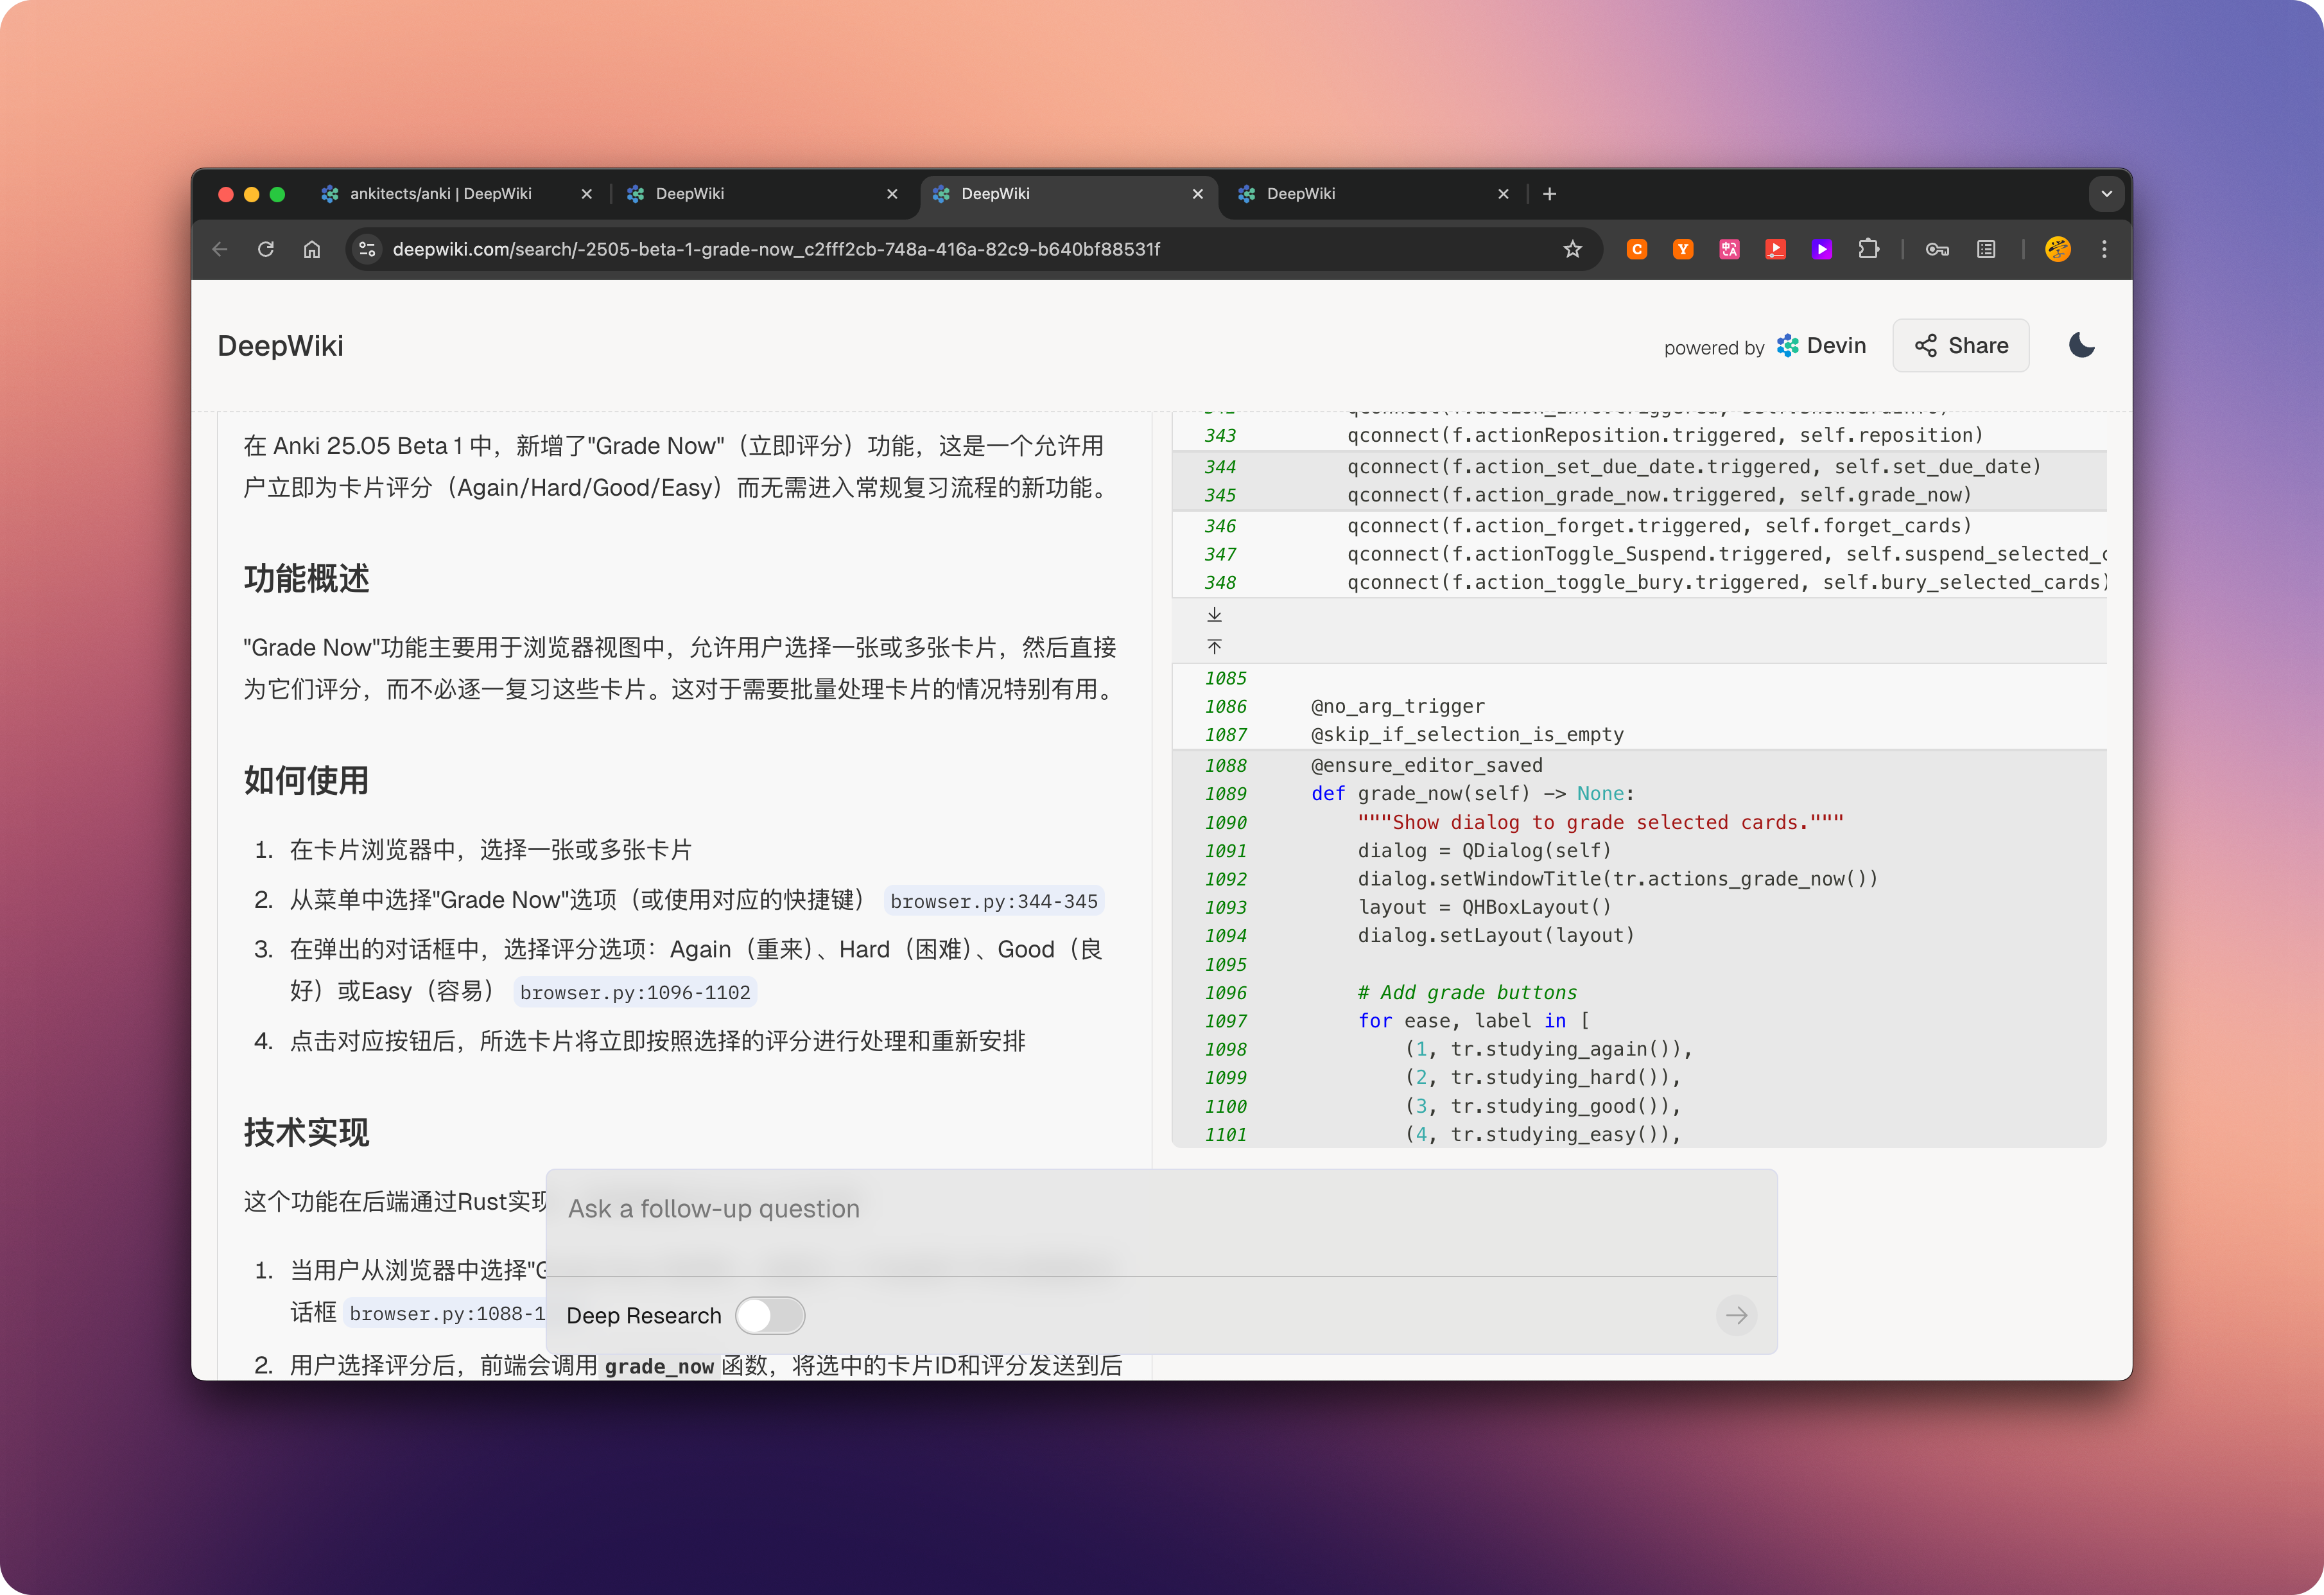Image resolution: width=2324 pixels, height=1595 pixels.
Task: Click line number 345 in code
Action: click(x=1220, y=495)
